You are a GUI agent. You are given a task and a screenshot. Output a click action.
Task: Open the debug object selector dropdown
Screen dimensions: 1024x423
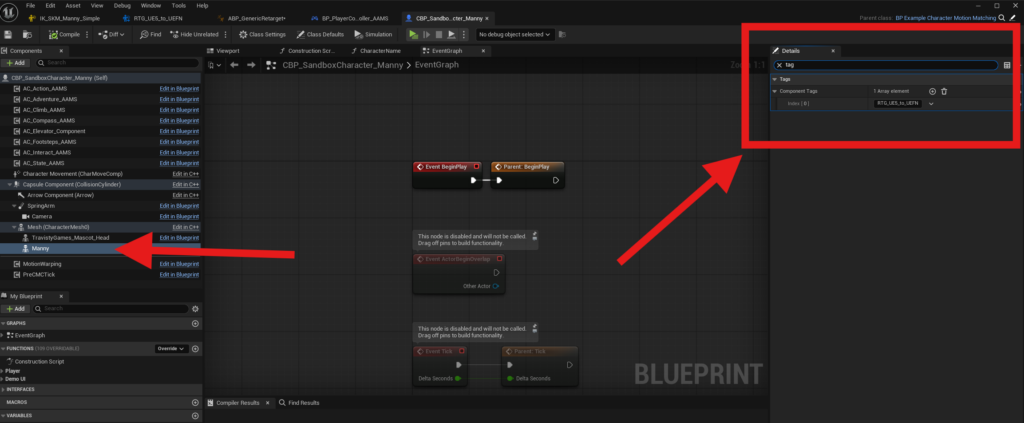pyautogui.click(x=514, y=34)
